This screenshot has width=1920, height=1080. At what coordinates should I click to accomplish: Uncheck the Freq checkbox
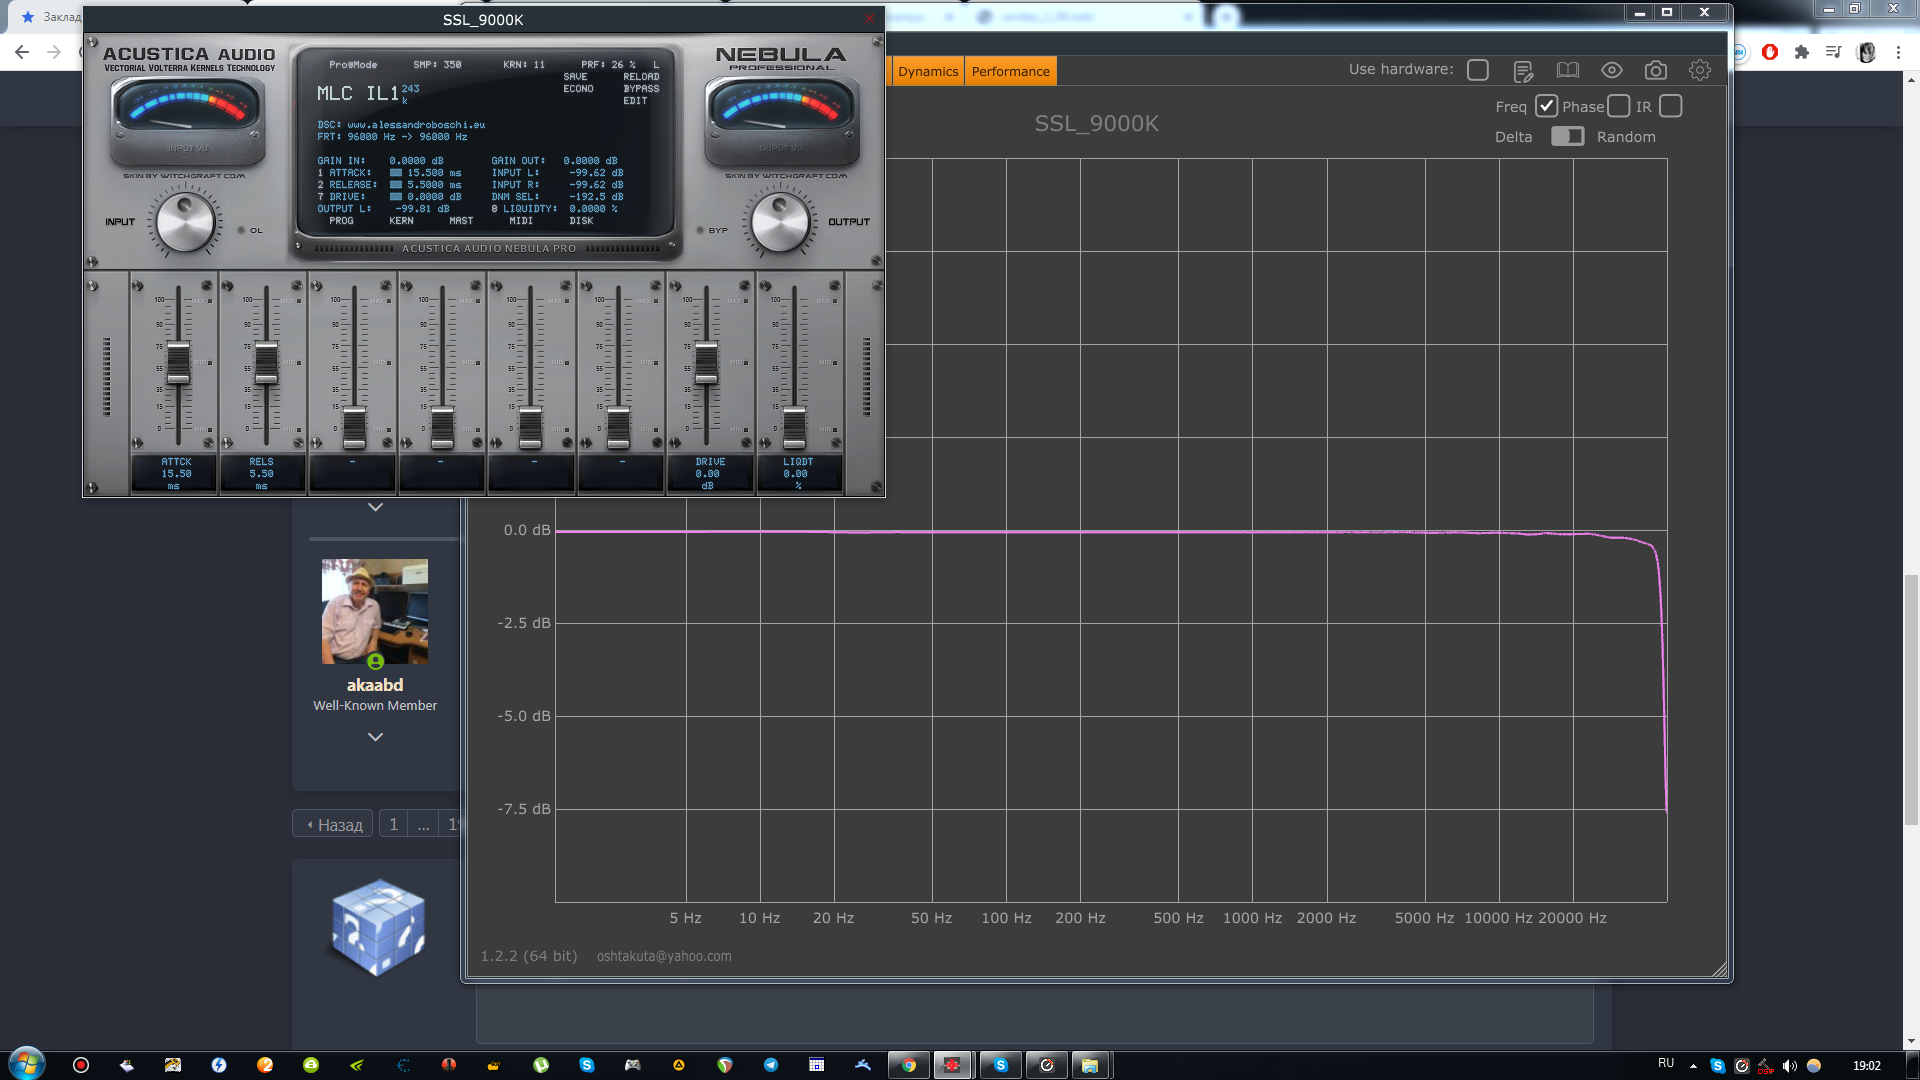pyautogui.click(x=1546, y=106)
